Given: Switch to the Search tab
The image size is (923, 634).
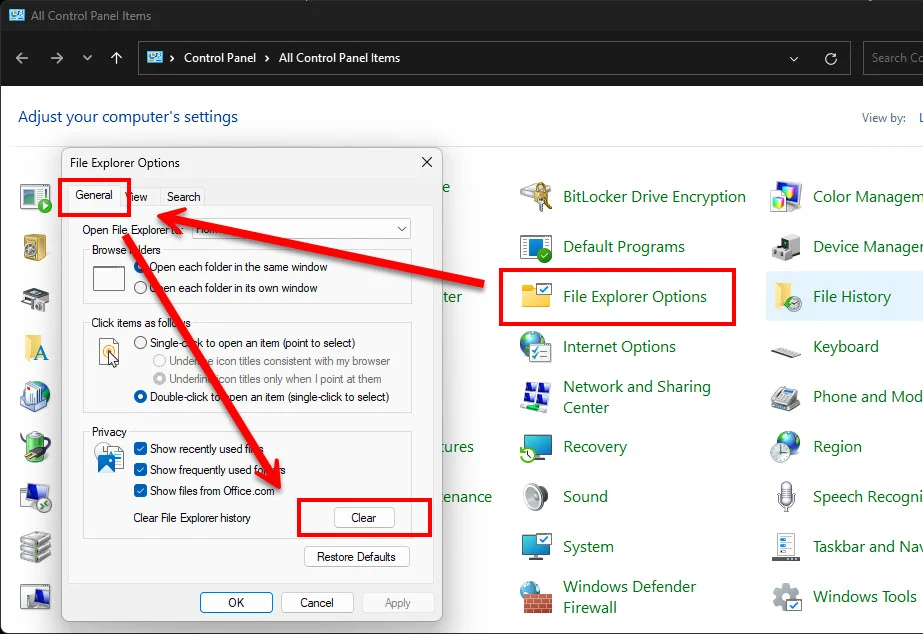Looking at the screenshot, I should coord(183,197).
